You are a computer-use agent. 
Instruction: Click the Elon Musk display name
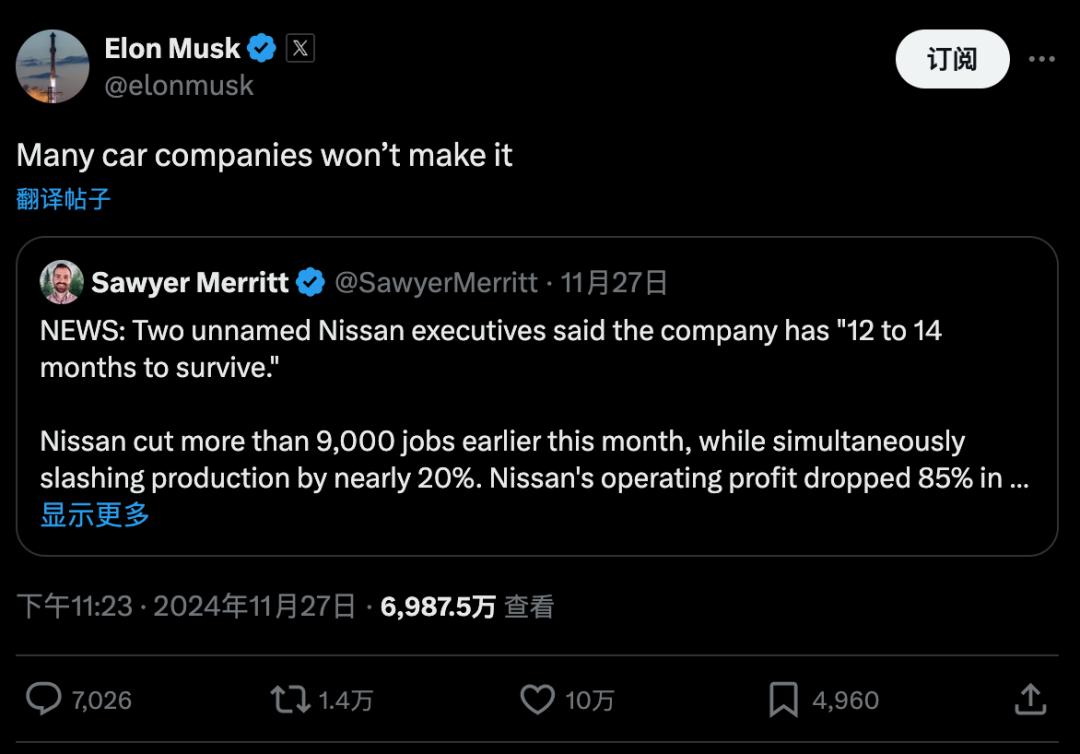(172, 47)
